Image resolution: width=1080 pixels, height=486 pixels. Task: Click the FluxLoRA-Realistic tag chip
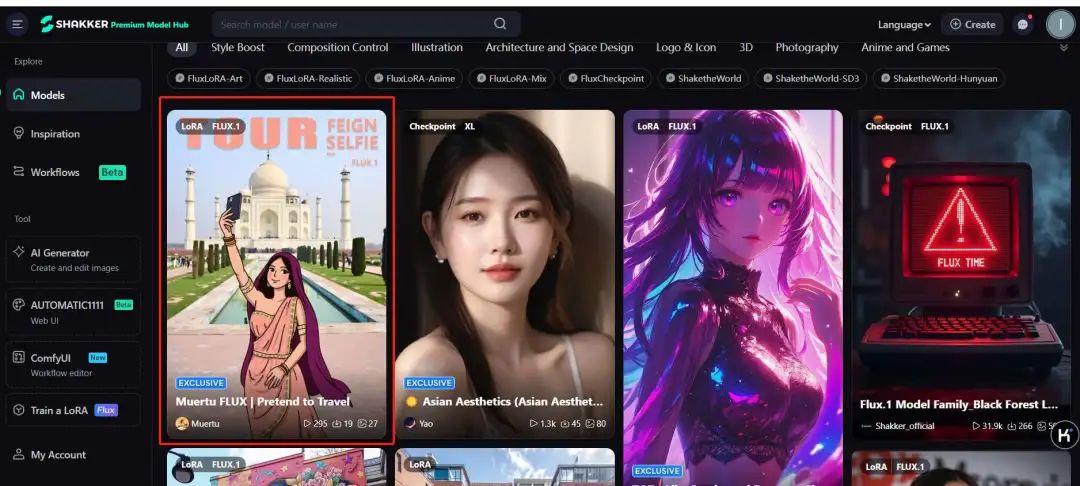pos(307,78)
